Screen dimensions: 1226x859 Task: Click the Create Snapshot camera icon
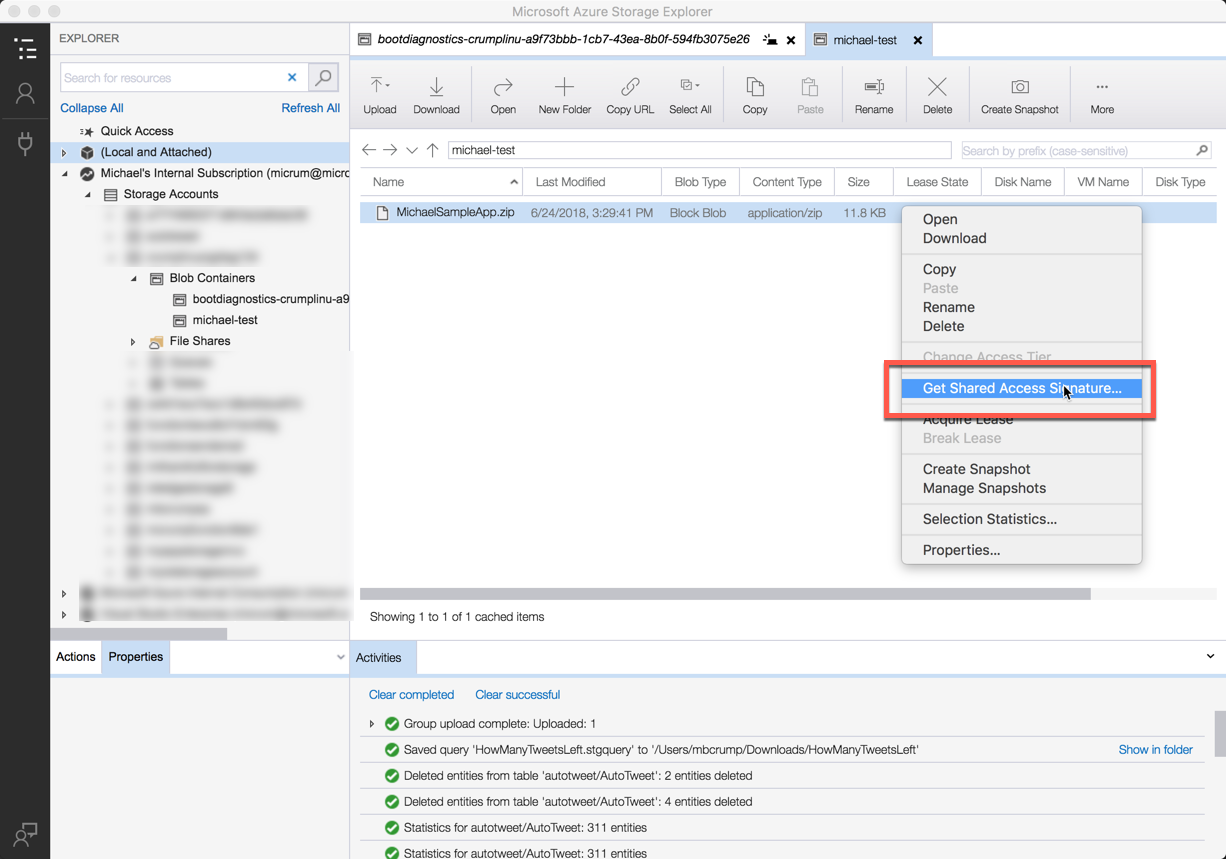click(1019, 88)
